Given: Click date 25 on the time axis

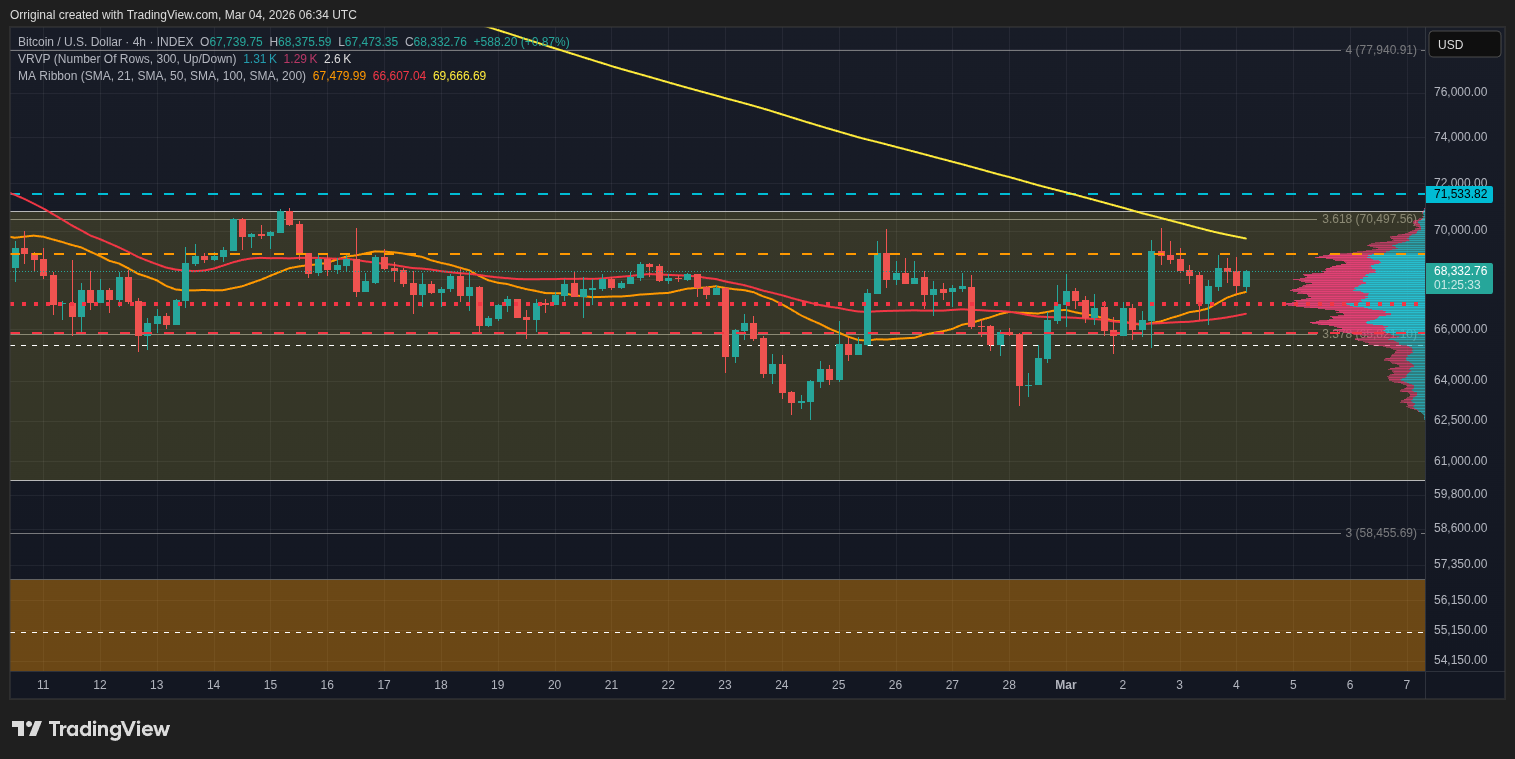Looking at the screenshot, I should click(x=839, y=685).
